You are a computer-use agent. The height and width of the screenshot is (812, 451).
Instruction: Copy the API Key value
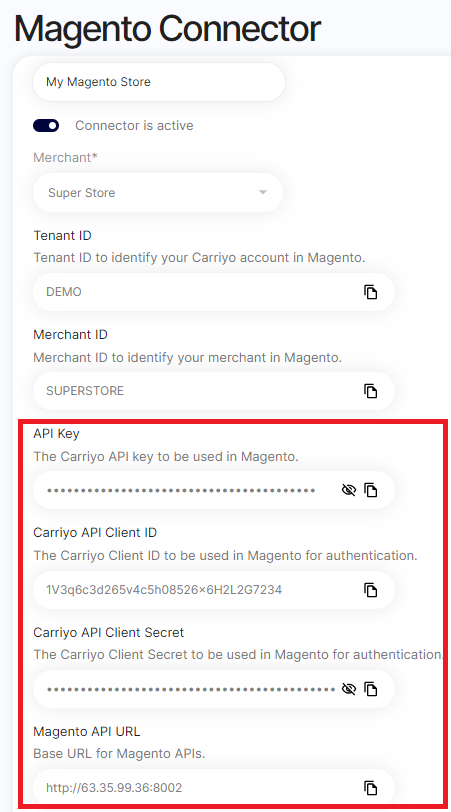pyautogui.click(x=370, y=490)
